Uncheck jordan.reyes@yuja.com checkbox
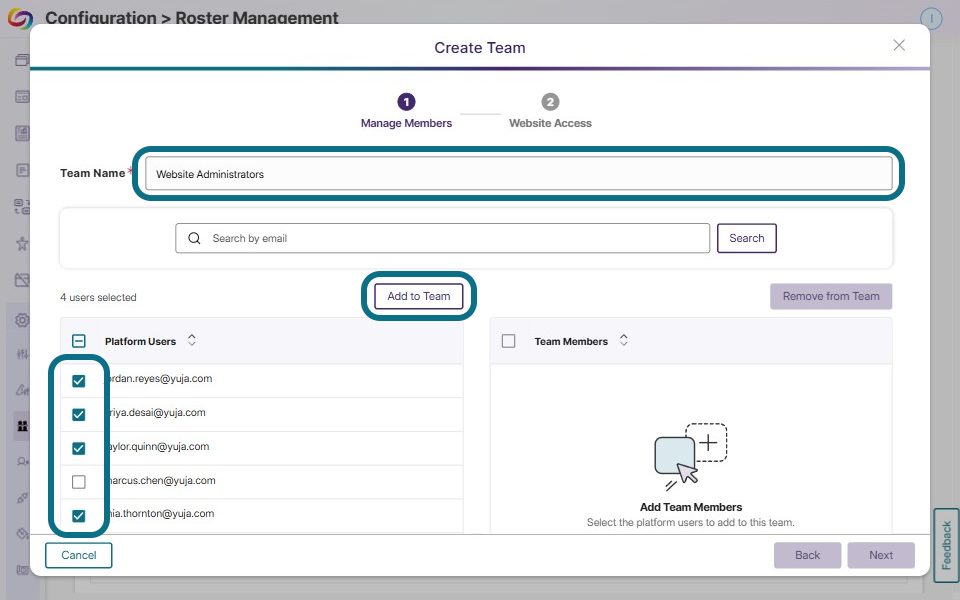The height and width of the screenshot is (600, 960). tap(78, 381)
